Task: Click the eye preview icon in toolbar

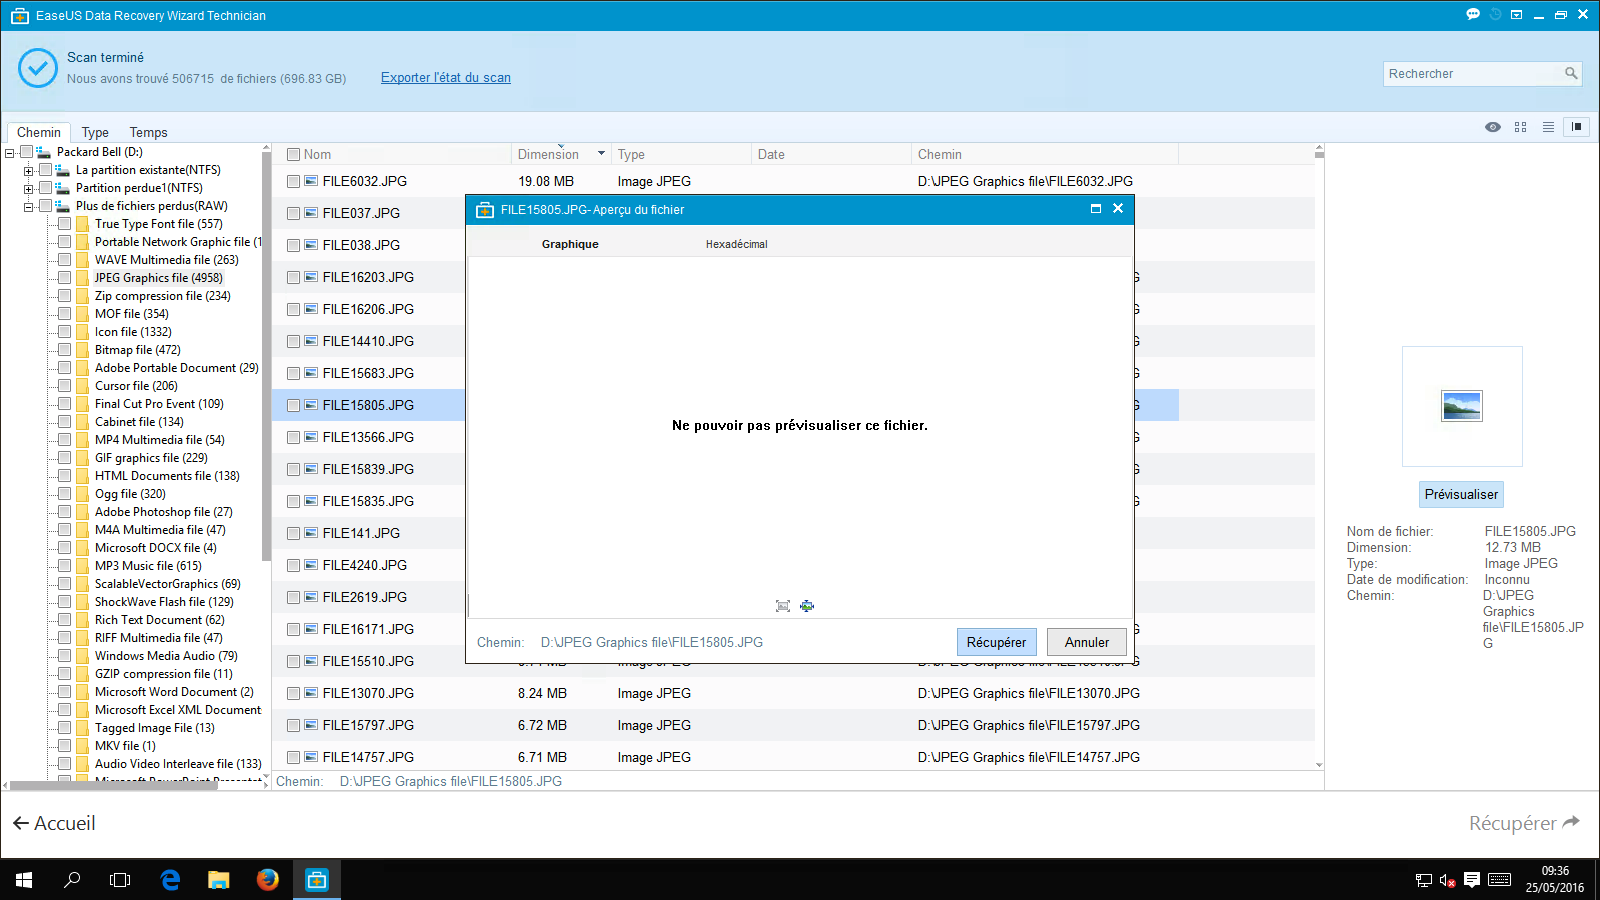Action: pos(1493,127)
